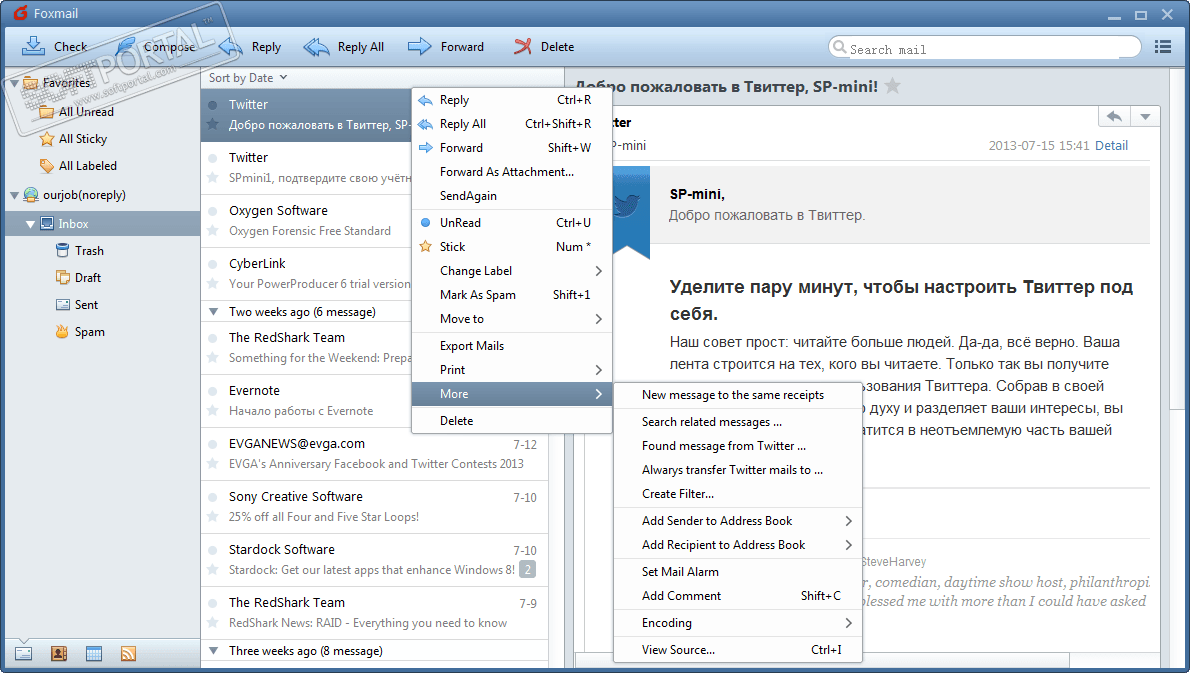Screen dimensions: 1190x673
Task: Open the calendar icon in bottom bar
Action: point(93,653)
